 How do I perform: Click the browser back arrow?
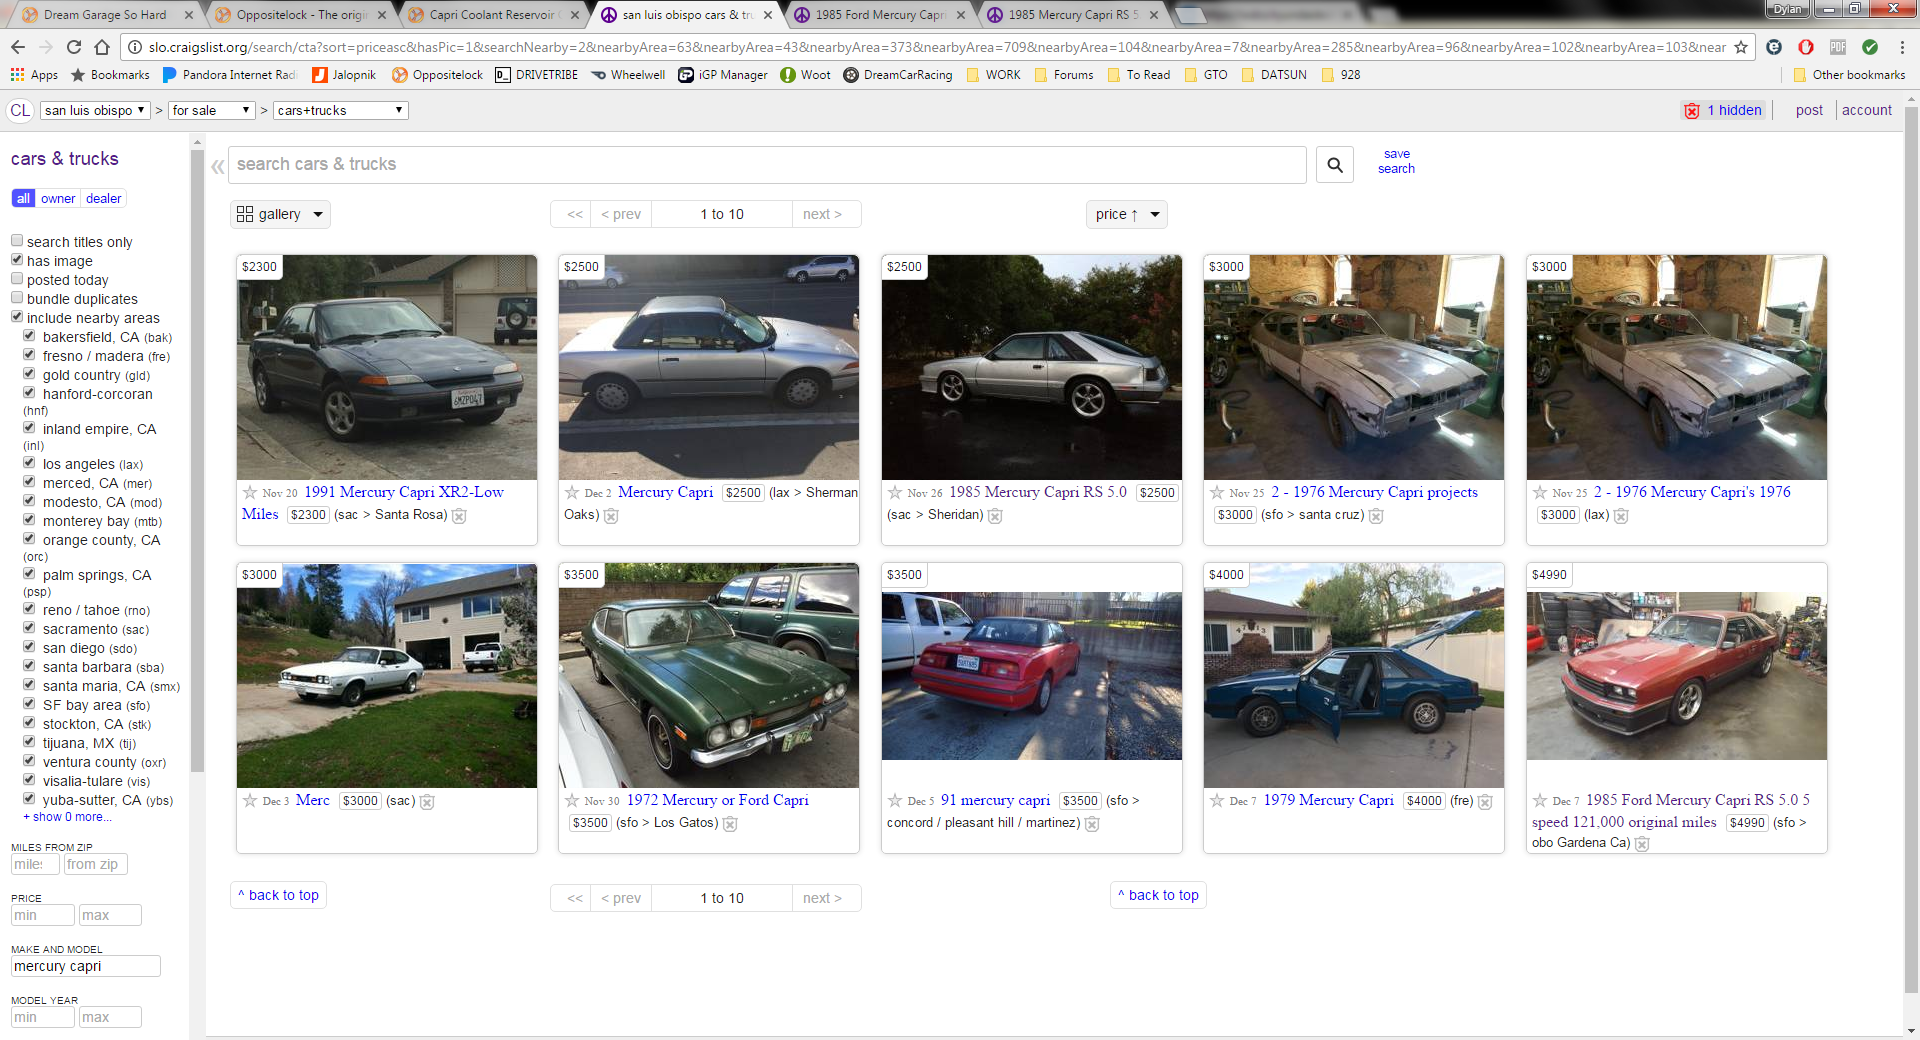click(x=18, y=47)
